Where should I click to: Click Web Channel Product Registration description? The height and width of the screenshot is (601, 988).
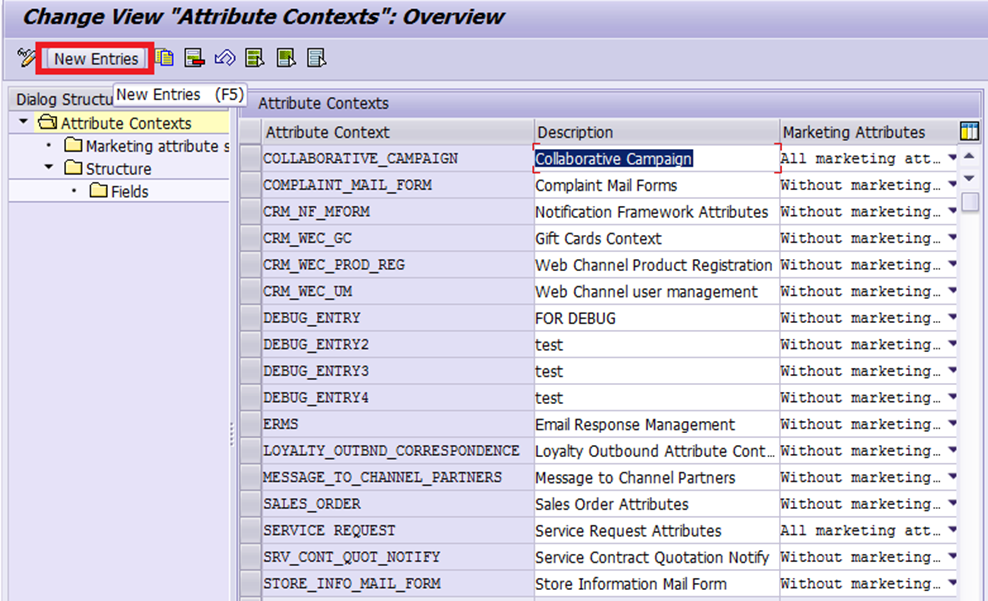pos(656,265)
